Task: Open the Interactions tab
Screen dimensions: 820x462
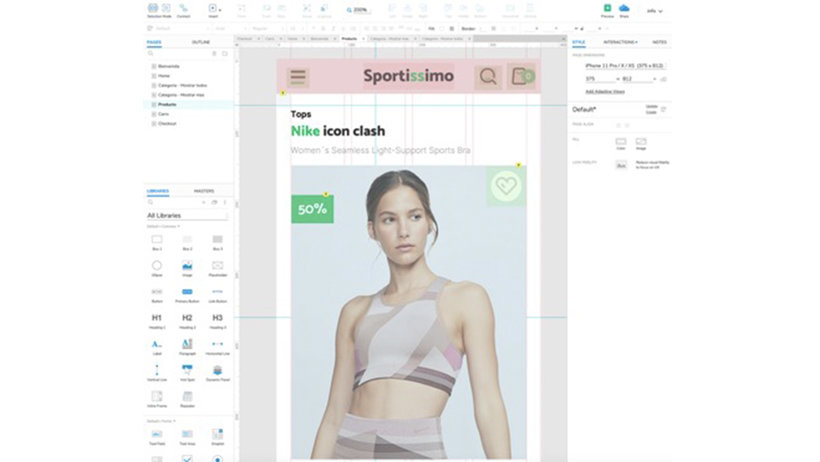Action: coord(620,42)
